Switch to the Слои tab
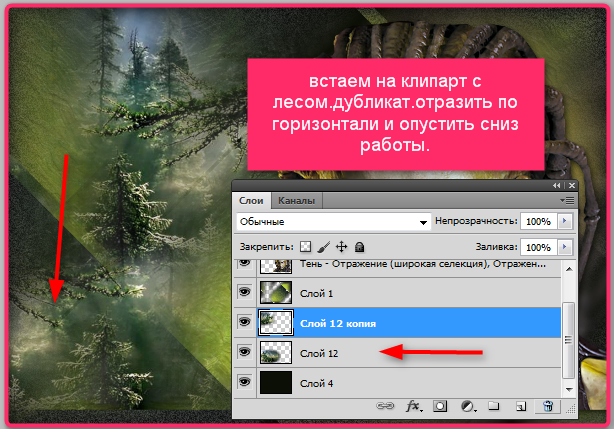This screenshot has width=614, height=429. tap(251, 200)
